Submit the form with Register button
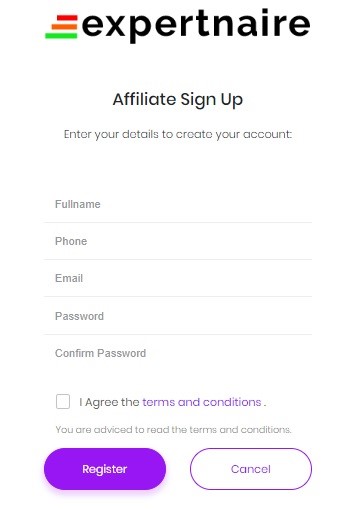Image resolution: width=361 pixels, height=509 pixels. coord(105,469)
